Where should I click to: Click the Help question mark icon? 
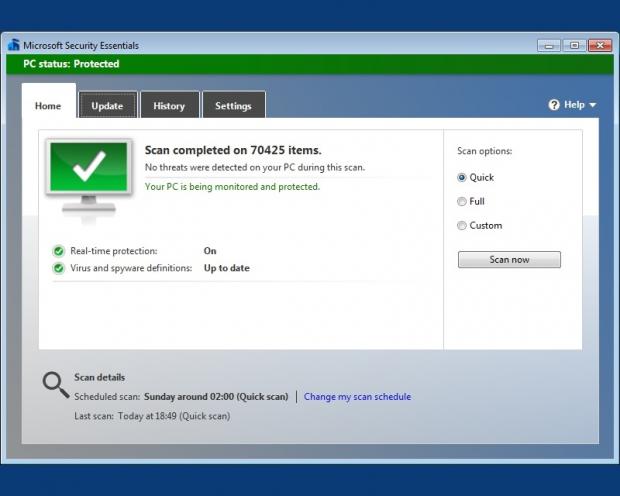554,105
